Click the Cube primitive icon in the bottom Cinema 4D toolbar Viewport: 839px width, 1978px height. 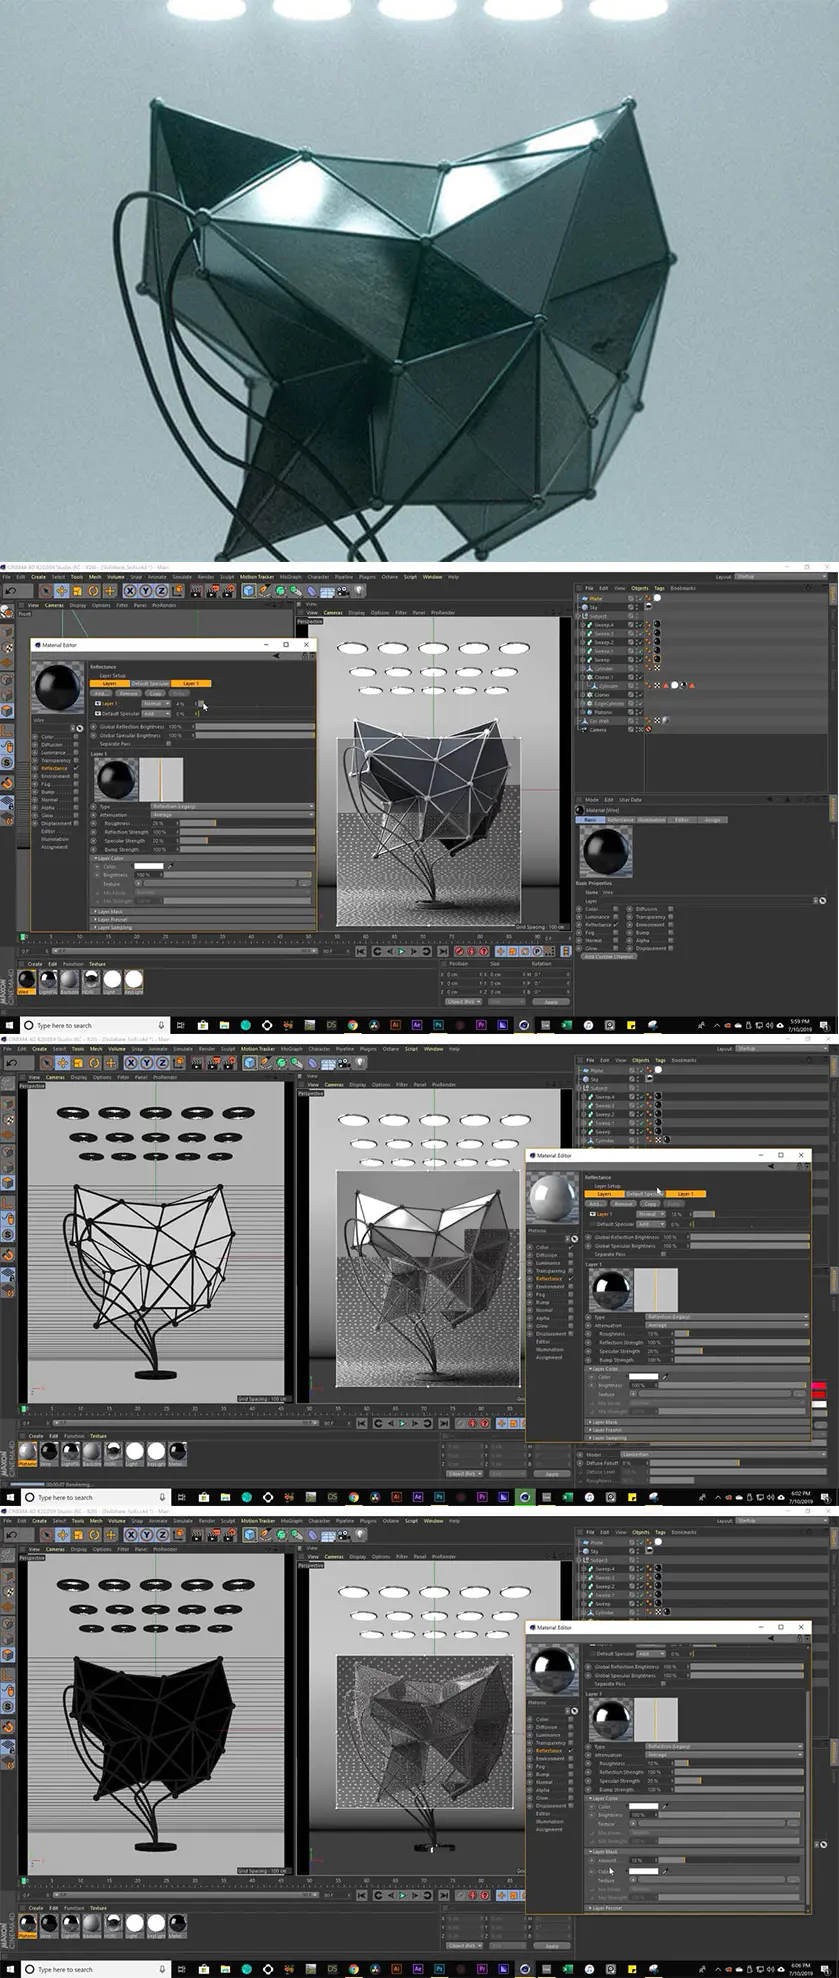click(248, 1535)
